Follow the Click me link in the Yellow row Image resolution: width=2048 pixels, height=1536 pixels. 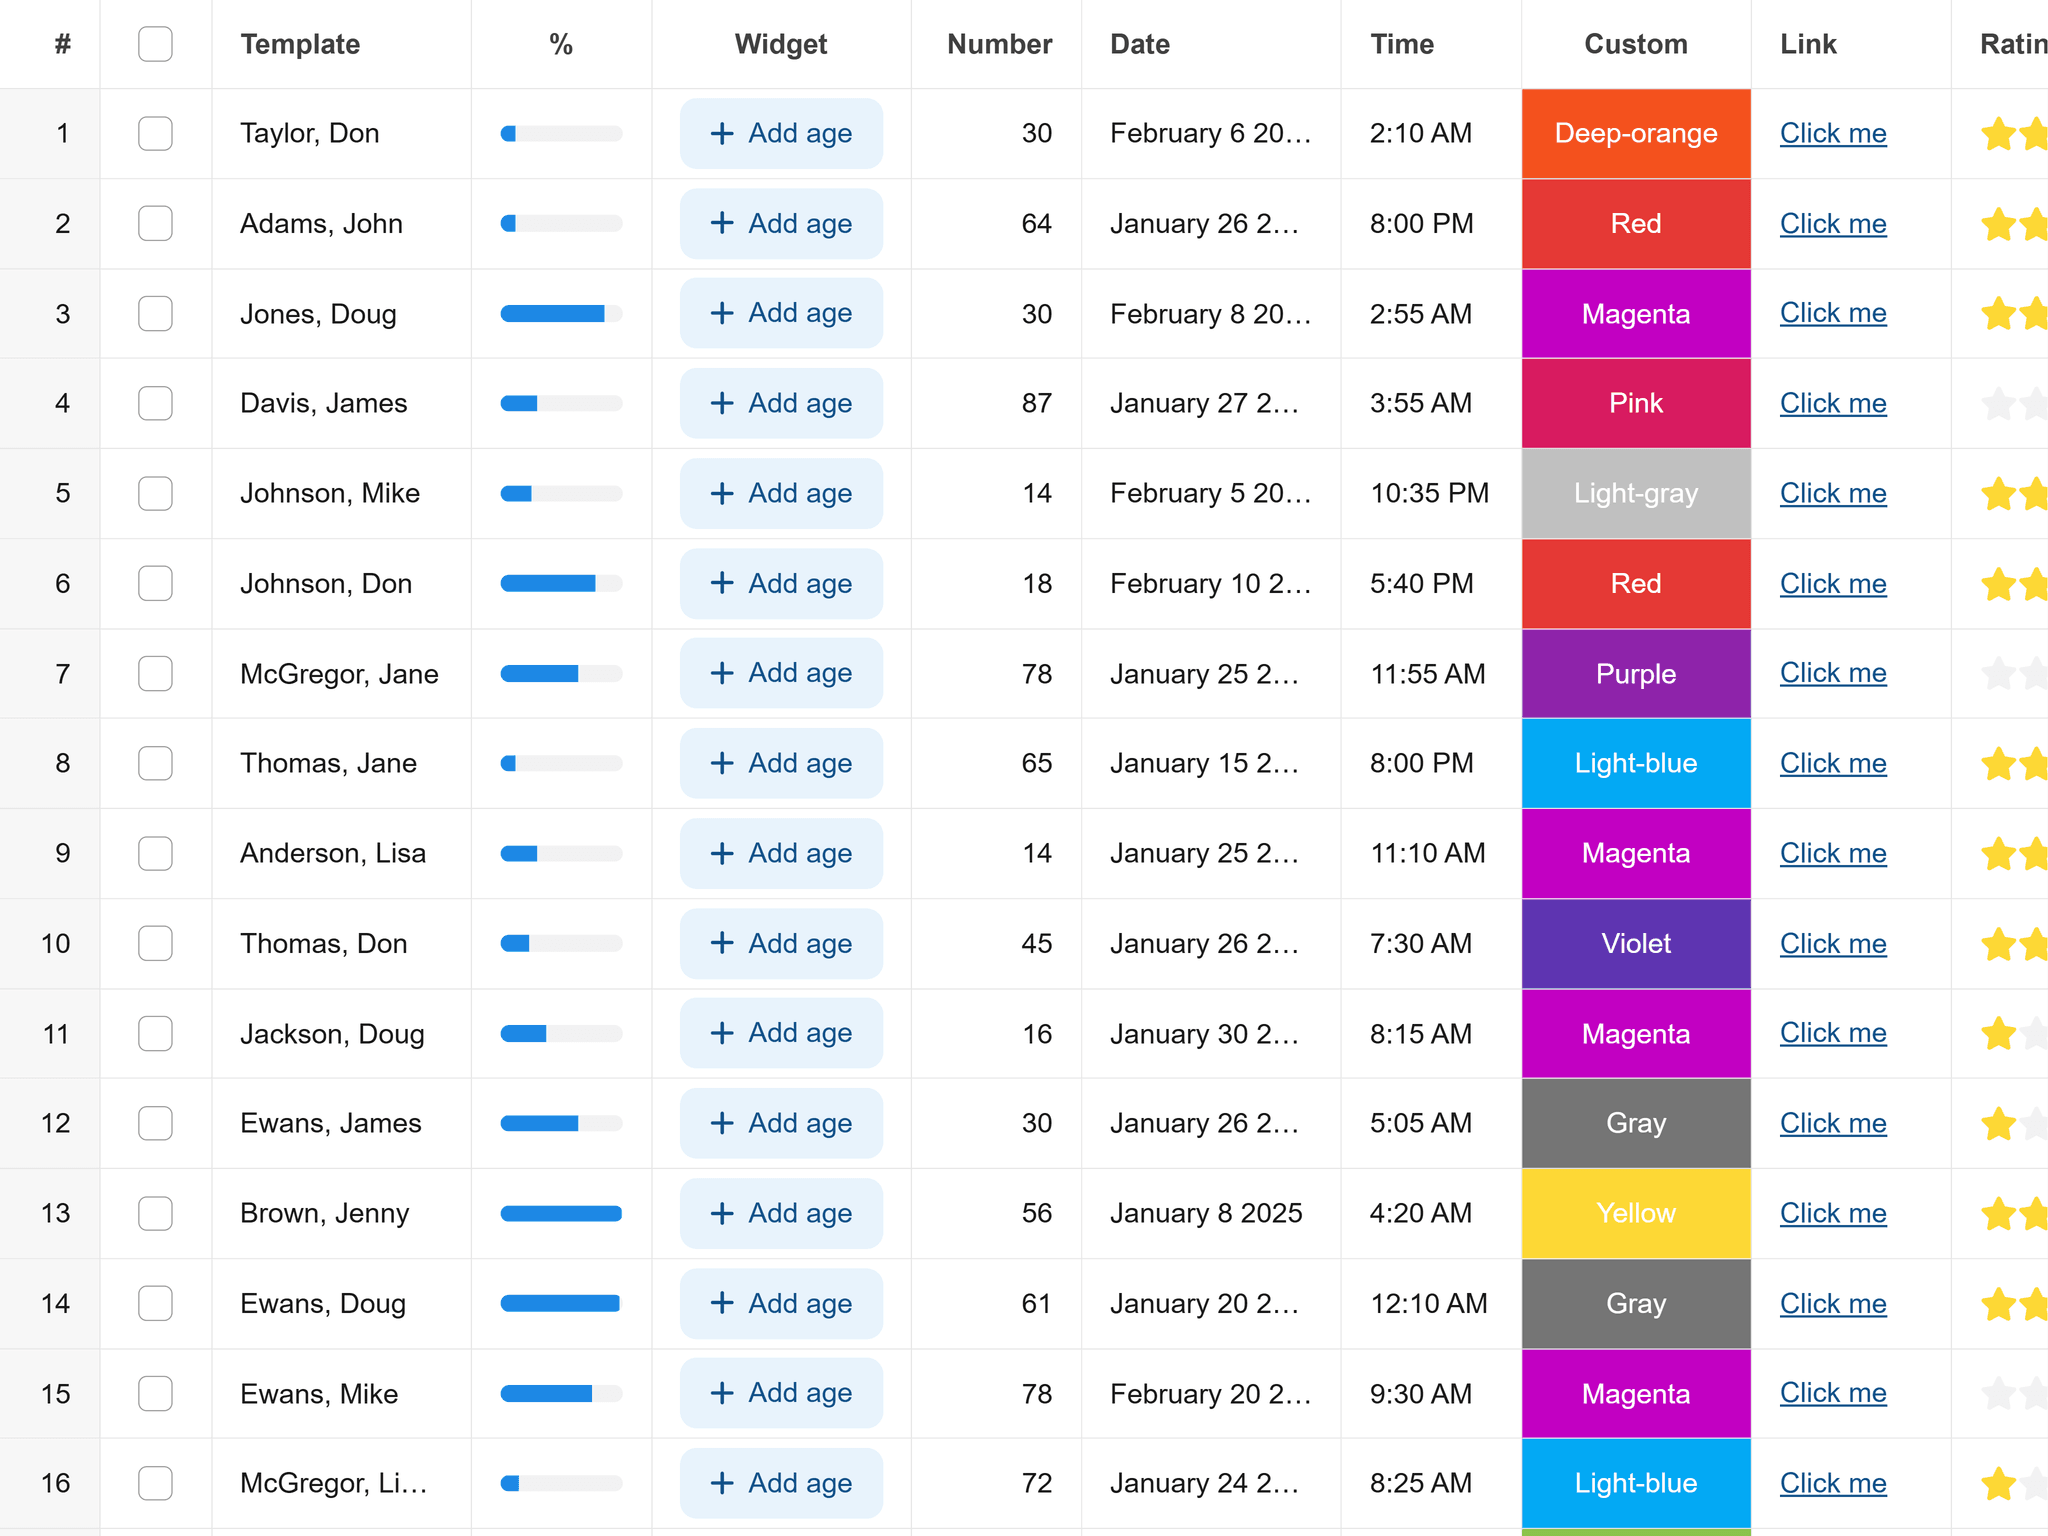(1832, 1213)
